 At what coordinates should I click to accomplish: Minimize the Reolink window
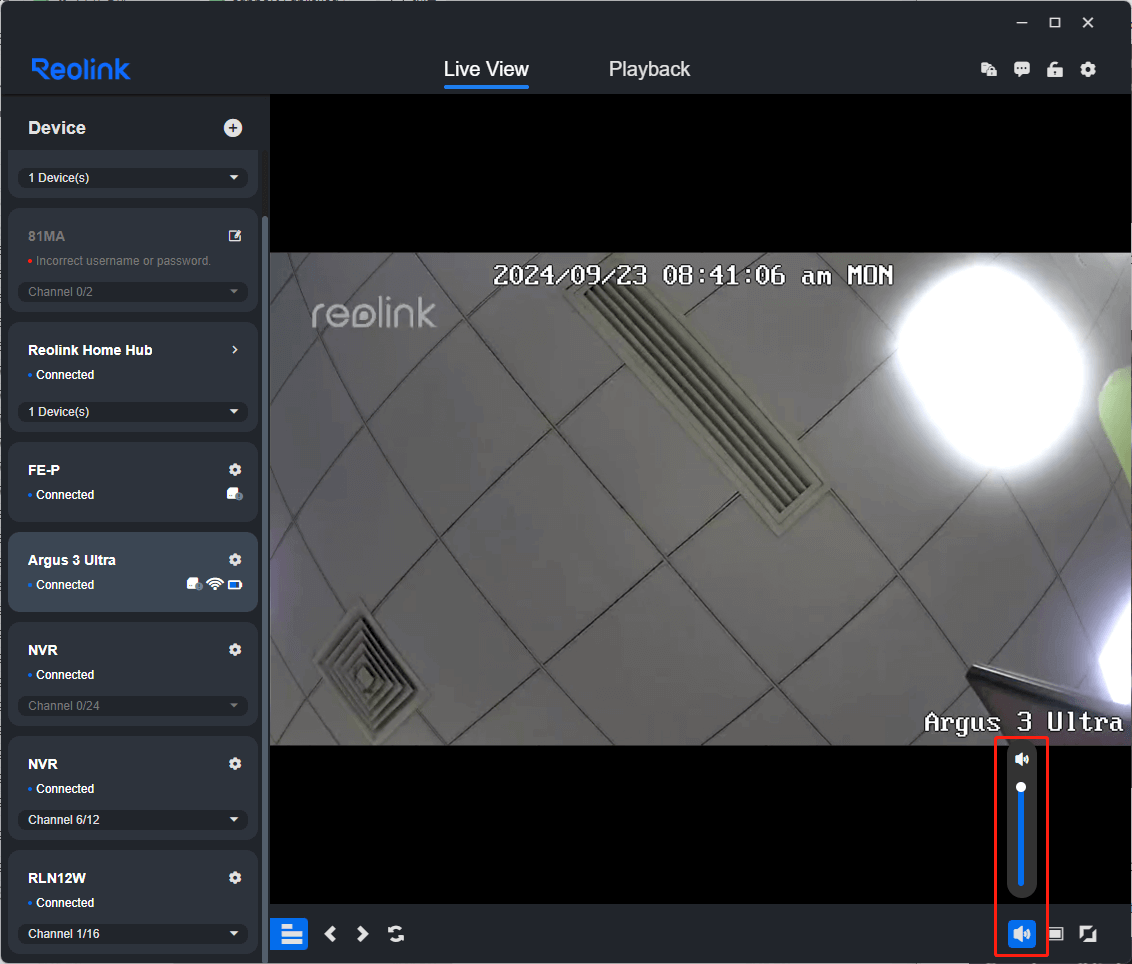tap(1022, 23)
